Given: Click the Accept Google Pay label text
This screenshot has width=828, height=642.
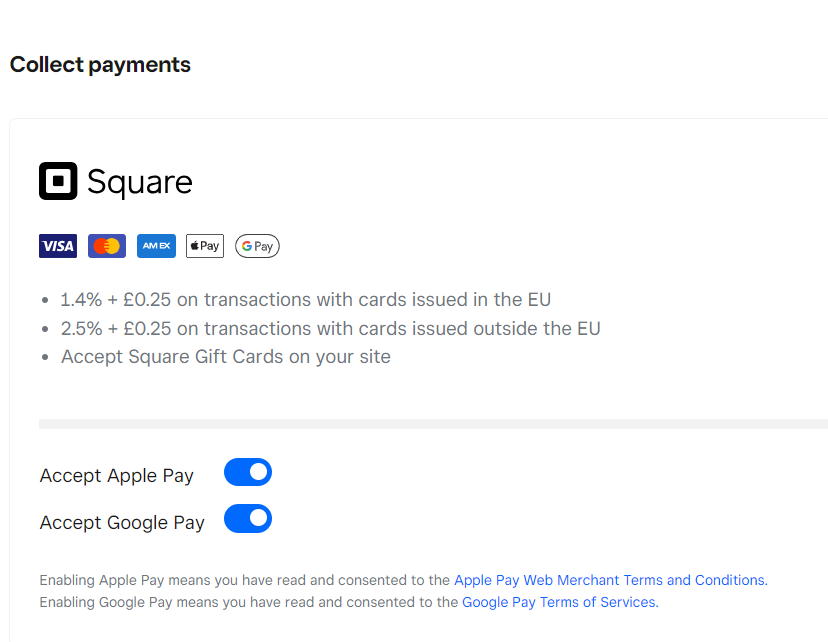Looking at the screenshot, I should pyautogui.click(x=122, y=523).
